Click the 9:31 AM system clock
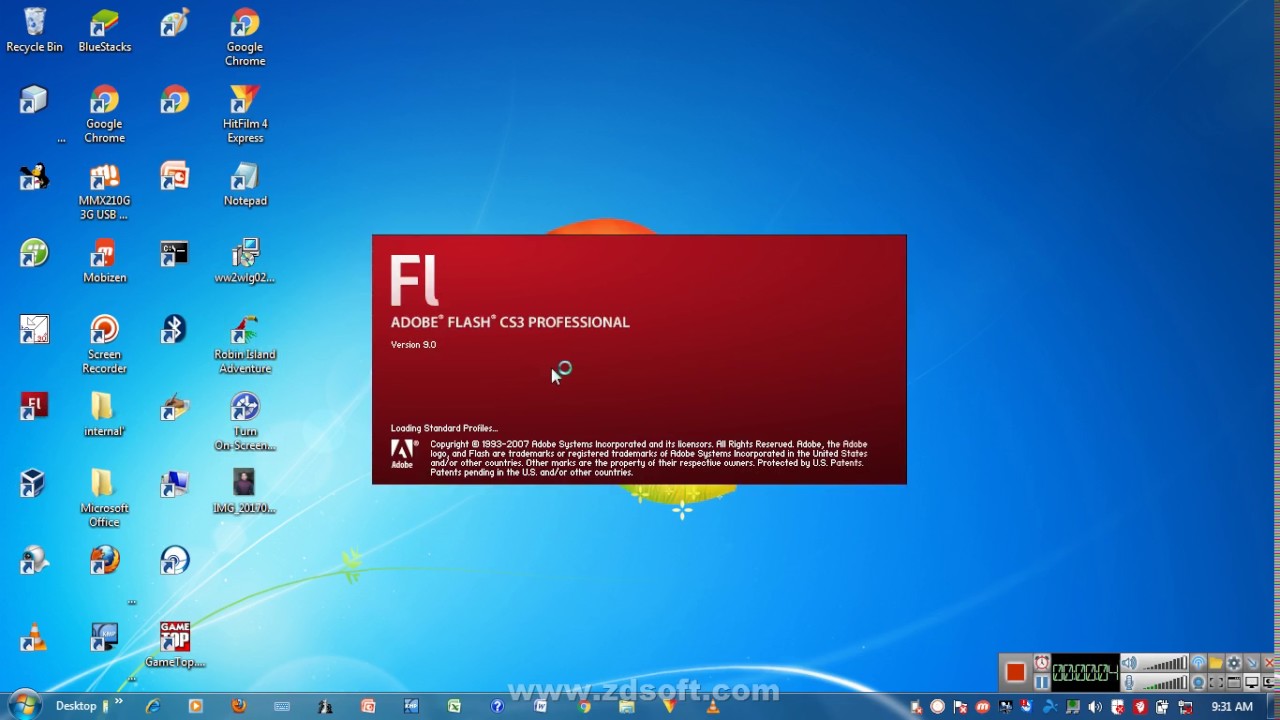 point(1232,706)
